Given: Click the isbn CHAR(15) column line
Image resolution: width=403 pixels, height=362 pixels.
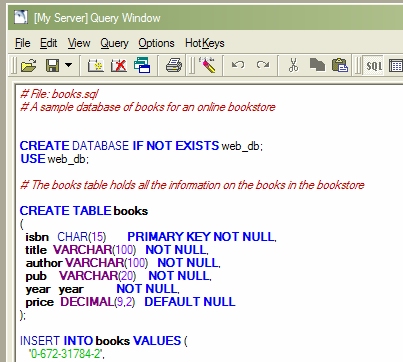Looking at the screenshot, I should (151, 237).
